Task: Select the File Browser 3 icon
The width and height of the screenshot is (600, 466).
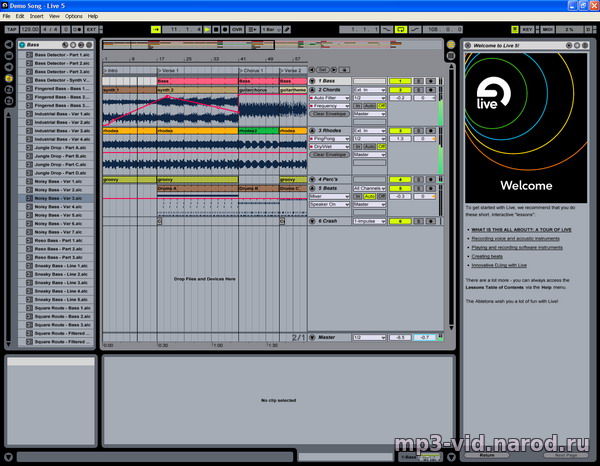Action: click(9, 101)
